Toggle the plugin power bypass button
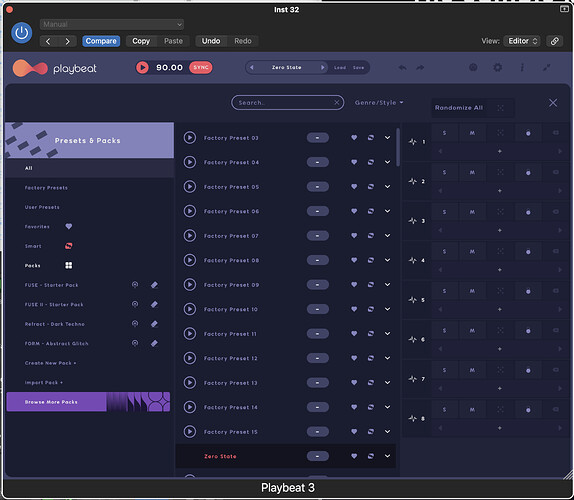Viewport: 574px width, 500px height. click(x=22, y=33)
